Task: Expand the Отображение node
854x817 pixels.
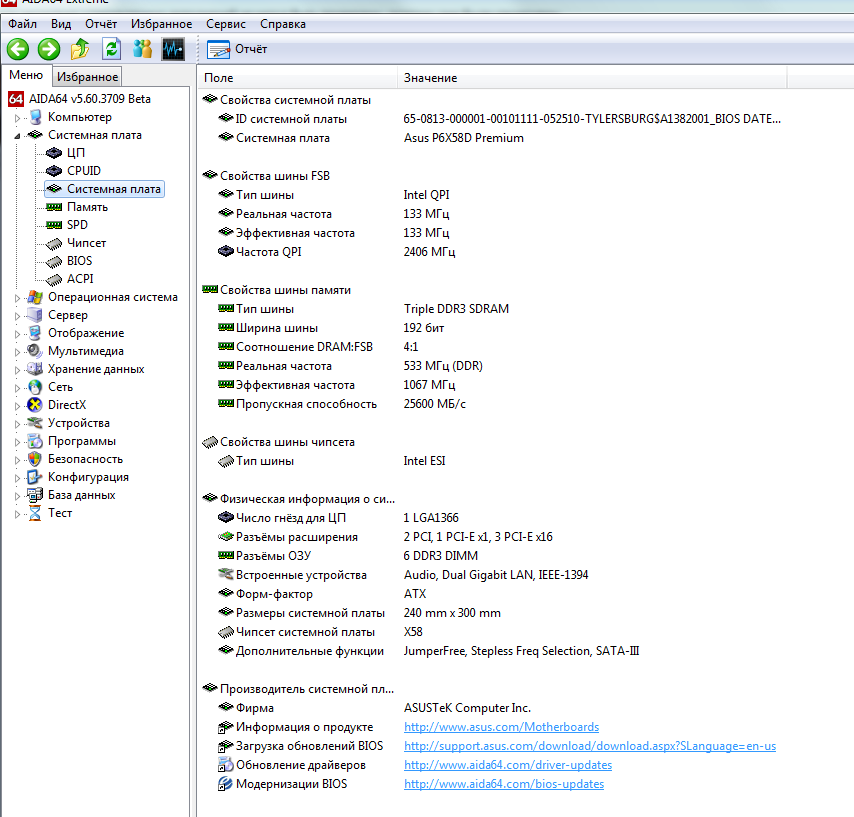Action: pyautogui.click(x=17, y=334)
